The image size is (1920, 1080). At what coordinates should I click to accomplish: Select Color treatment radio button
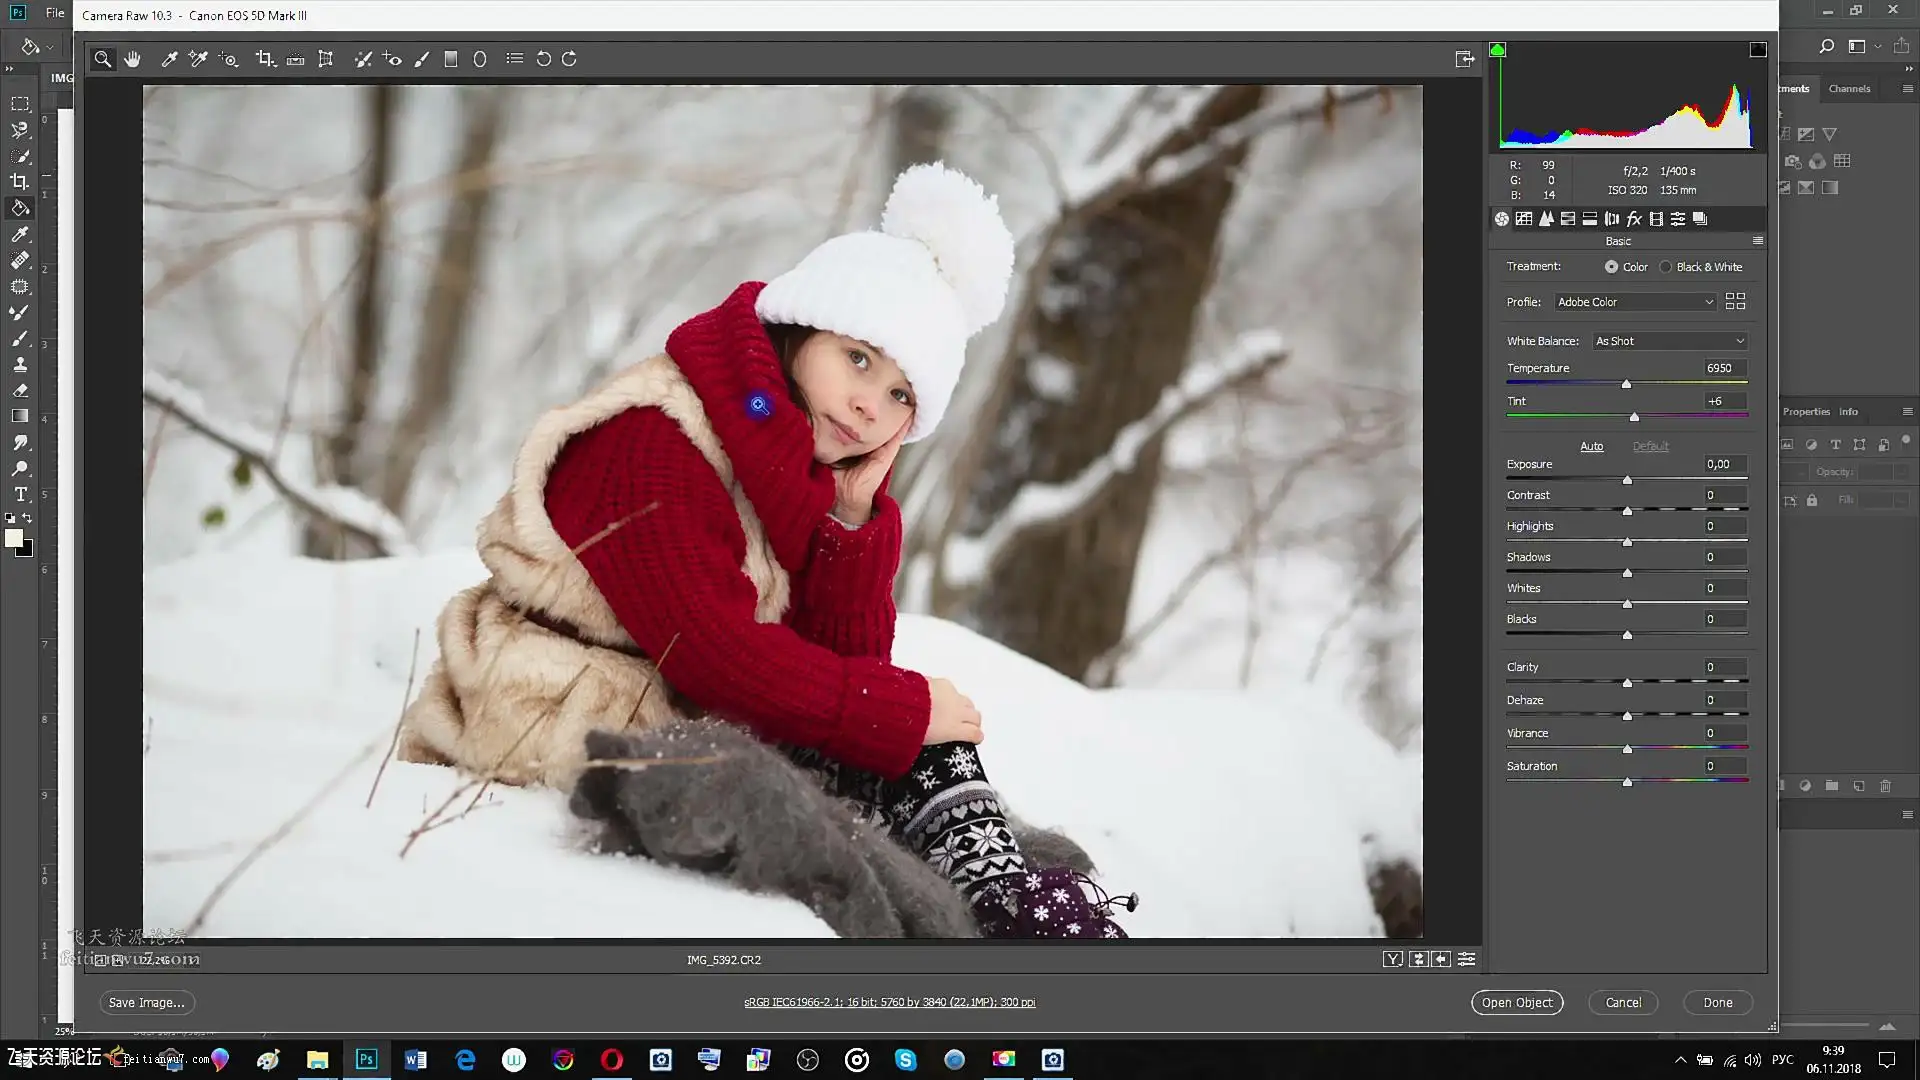pos(1611,267)
